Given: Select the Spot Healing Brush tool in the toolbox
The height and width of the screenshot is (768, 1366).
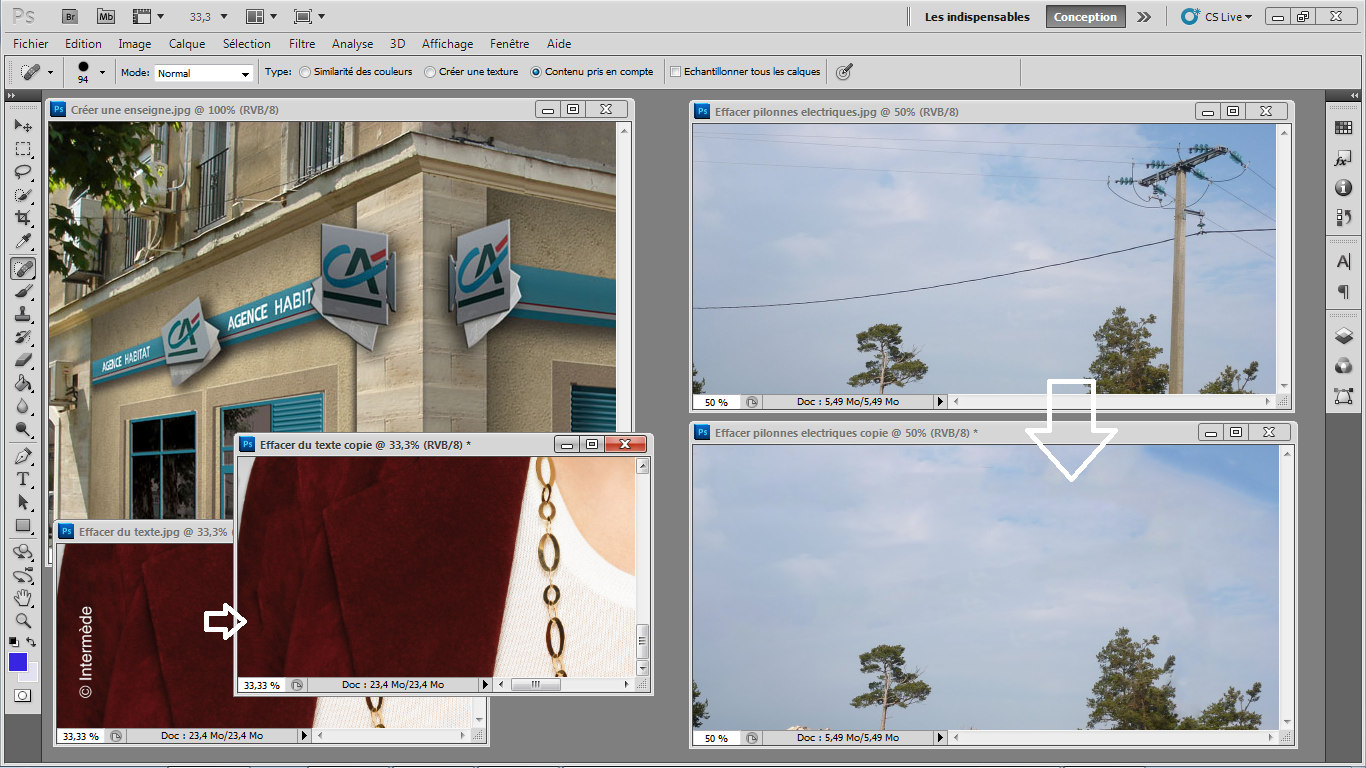Looking at the screenshot, I should (23, 268).
